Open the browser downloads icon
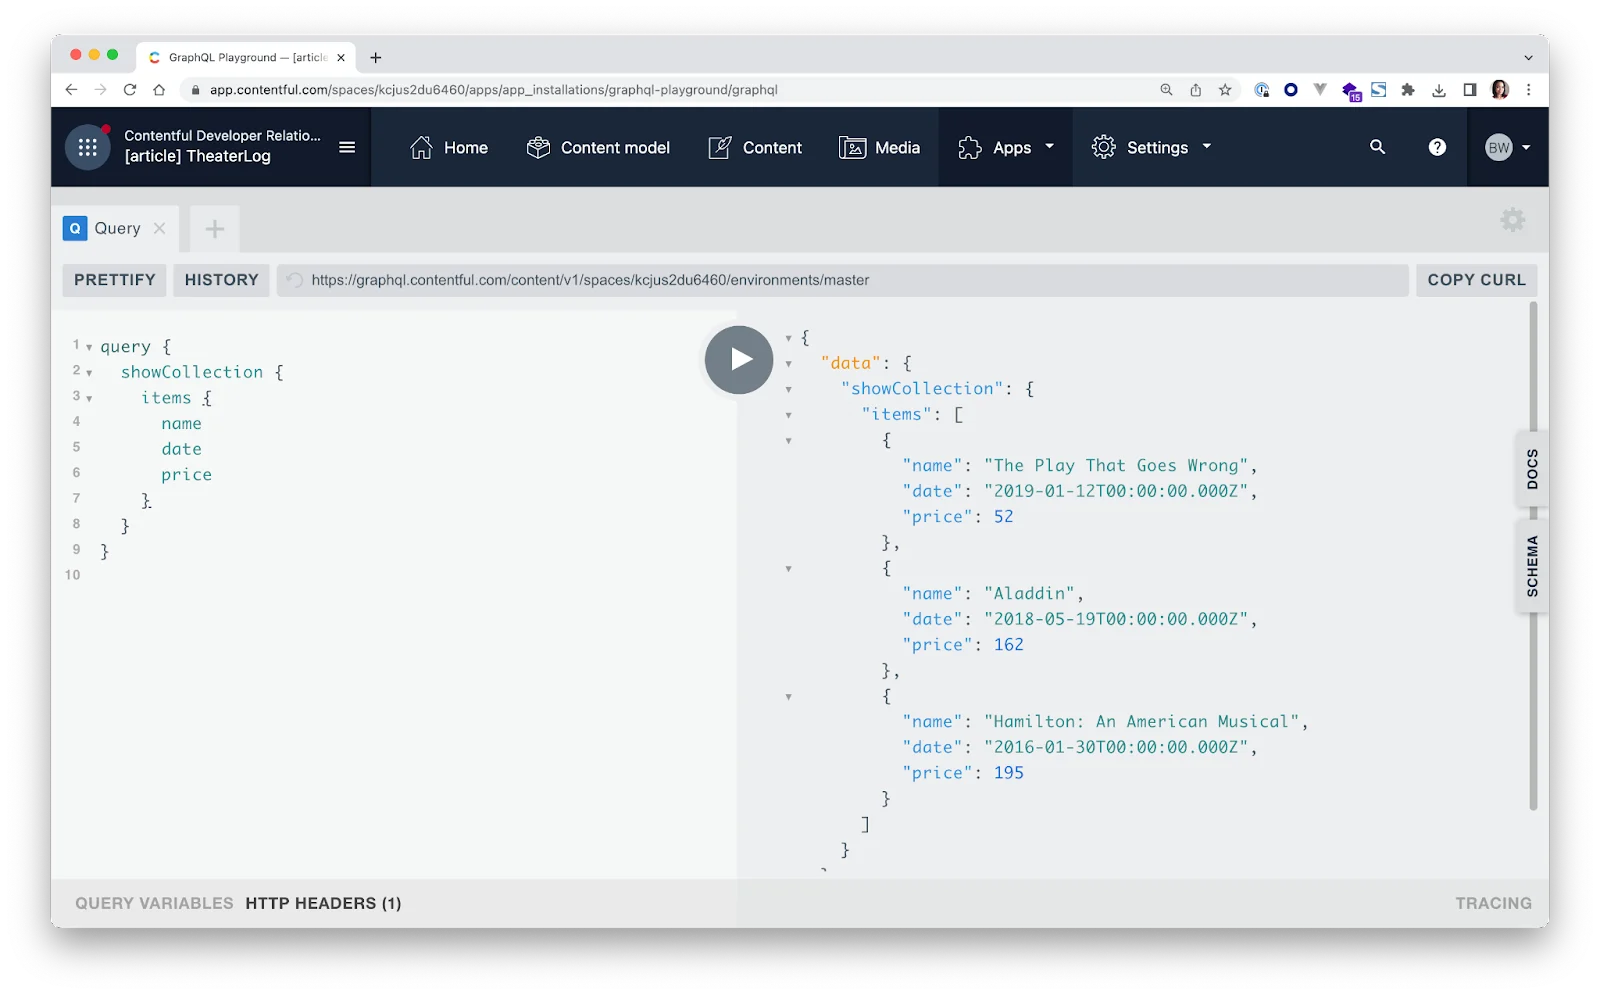 1438,90
